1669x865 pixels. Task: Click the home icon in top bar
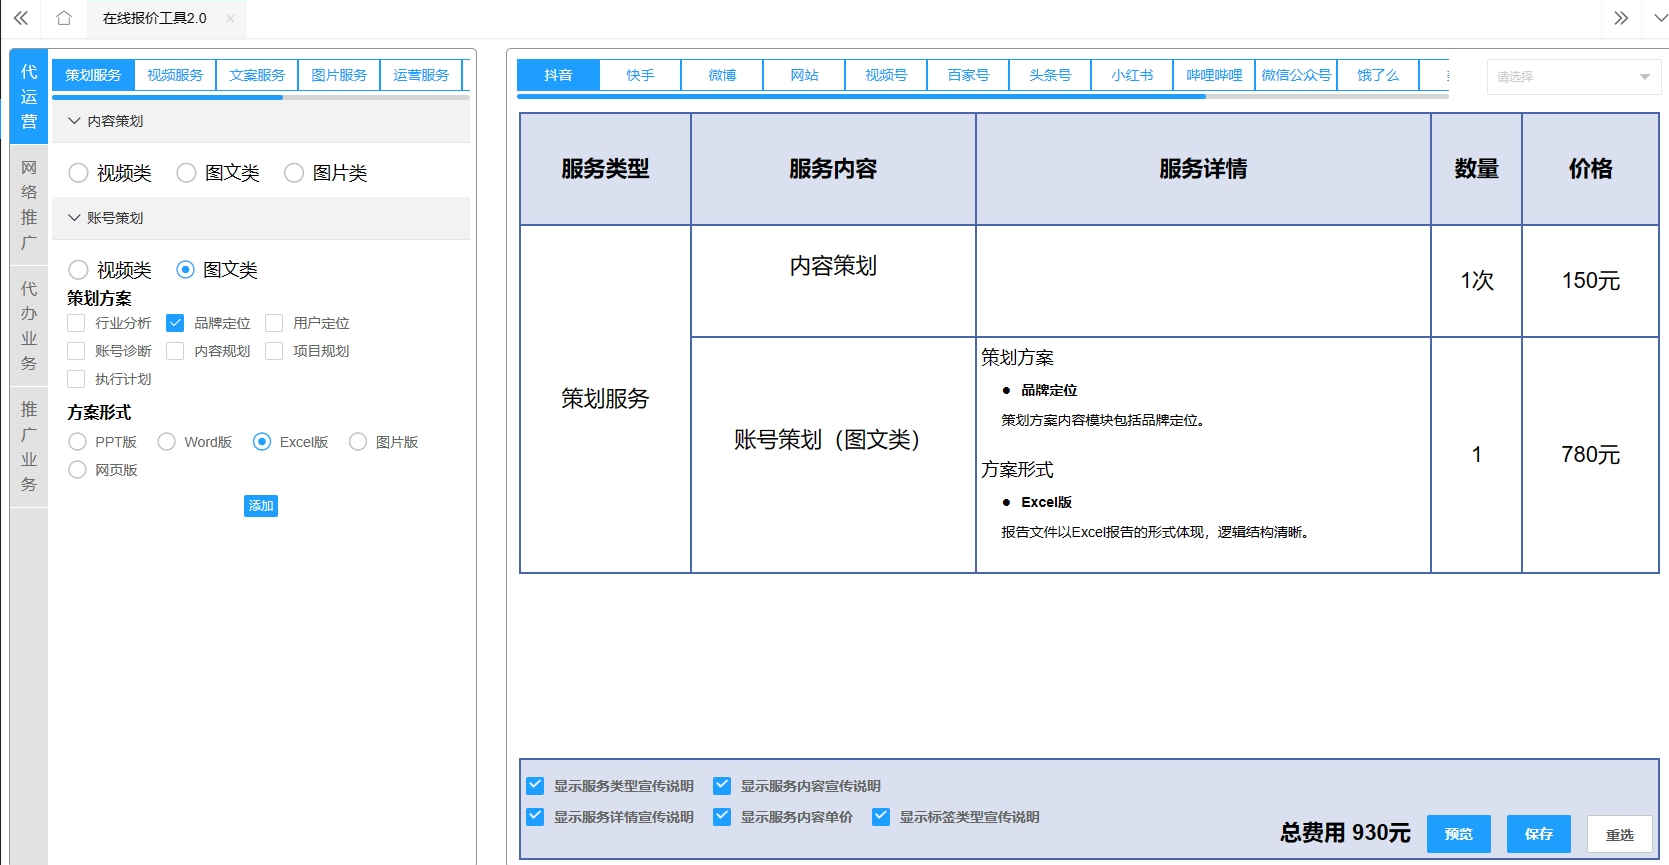click(64, 18)
